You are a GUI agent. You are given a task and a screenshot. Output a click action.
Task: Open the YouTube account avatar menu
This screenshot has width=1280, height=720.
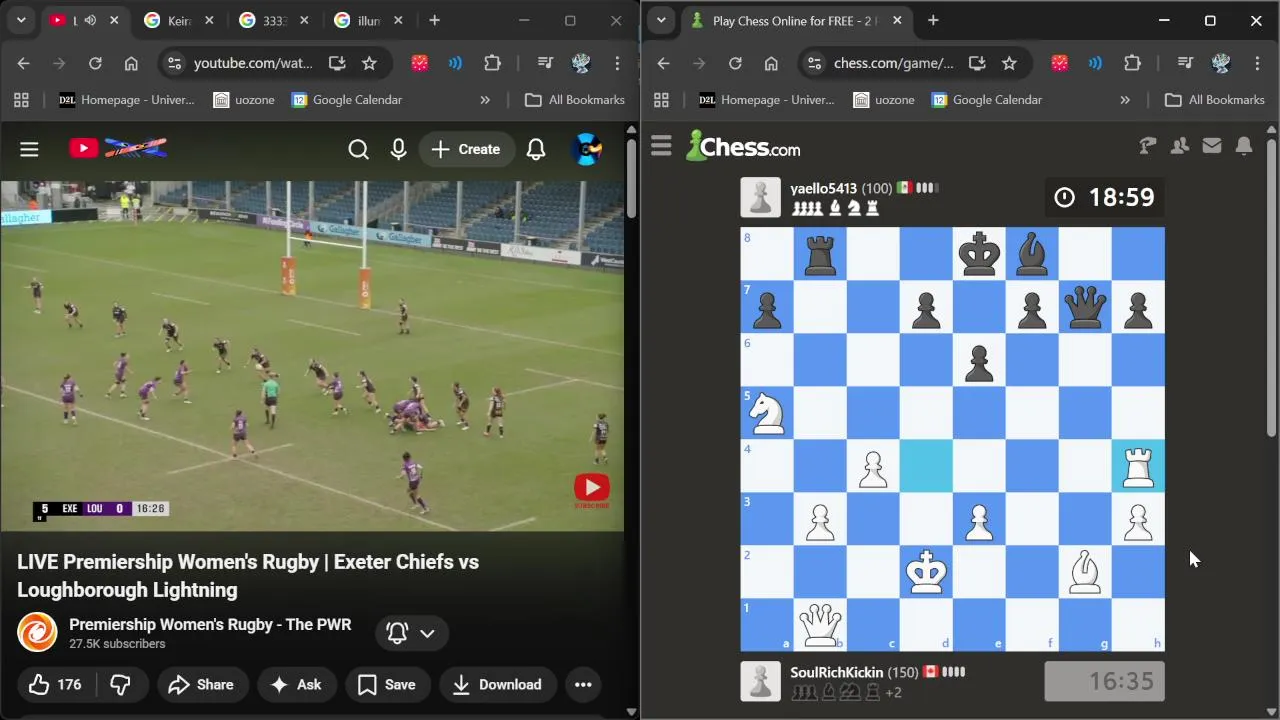pos(586,149)
